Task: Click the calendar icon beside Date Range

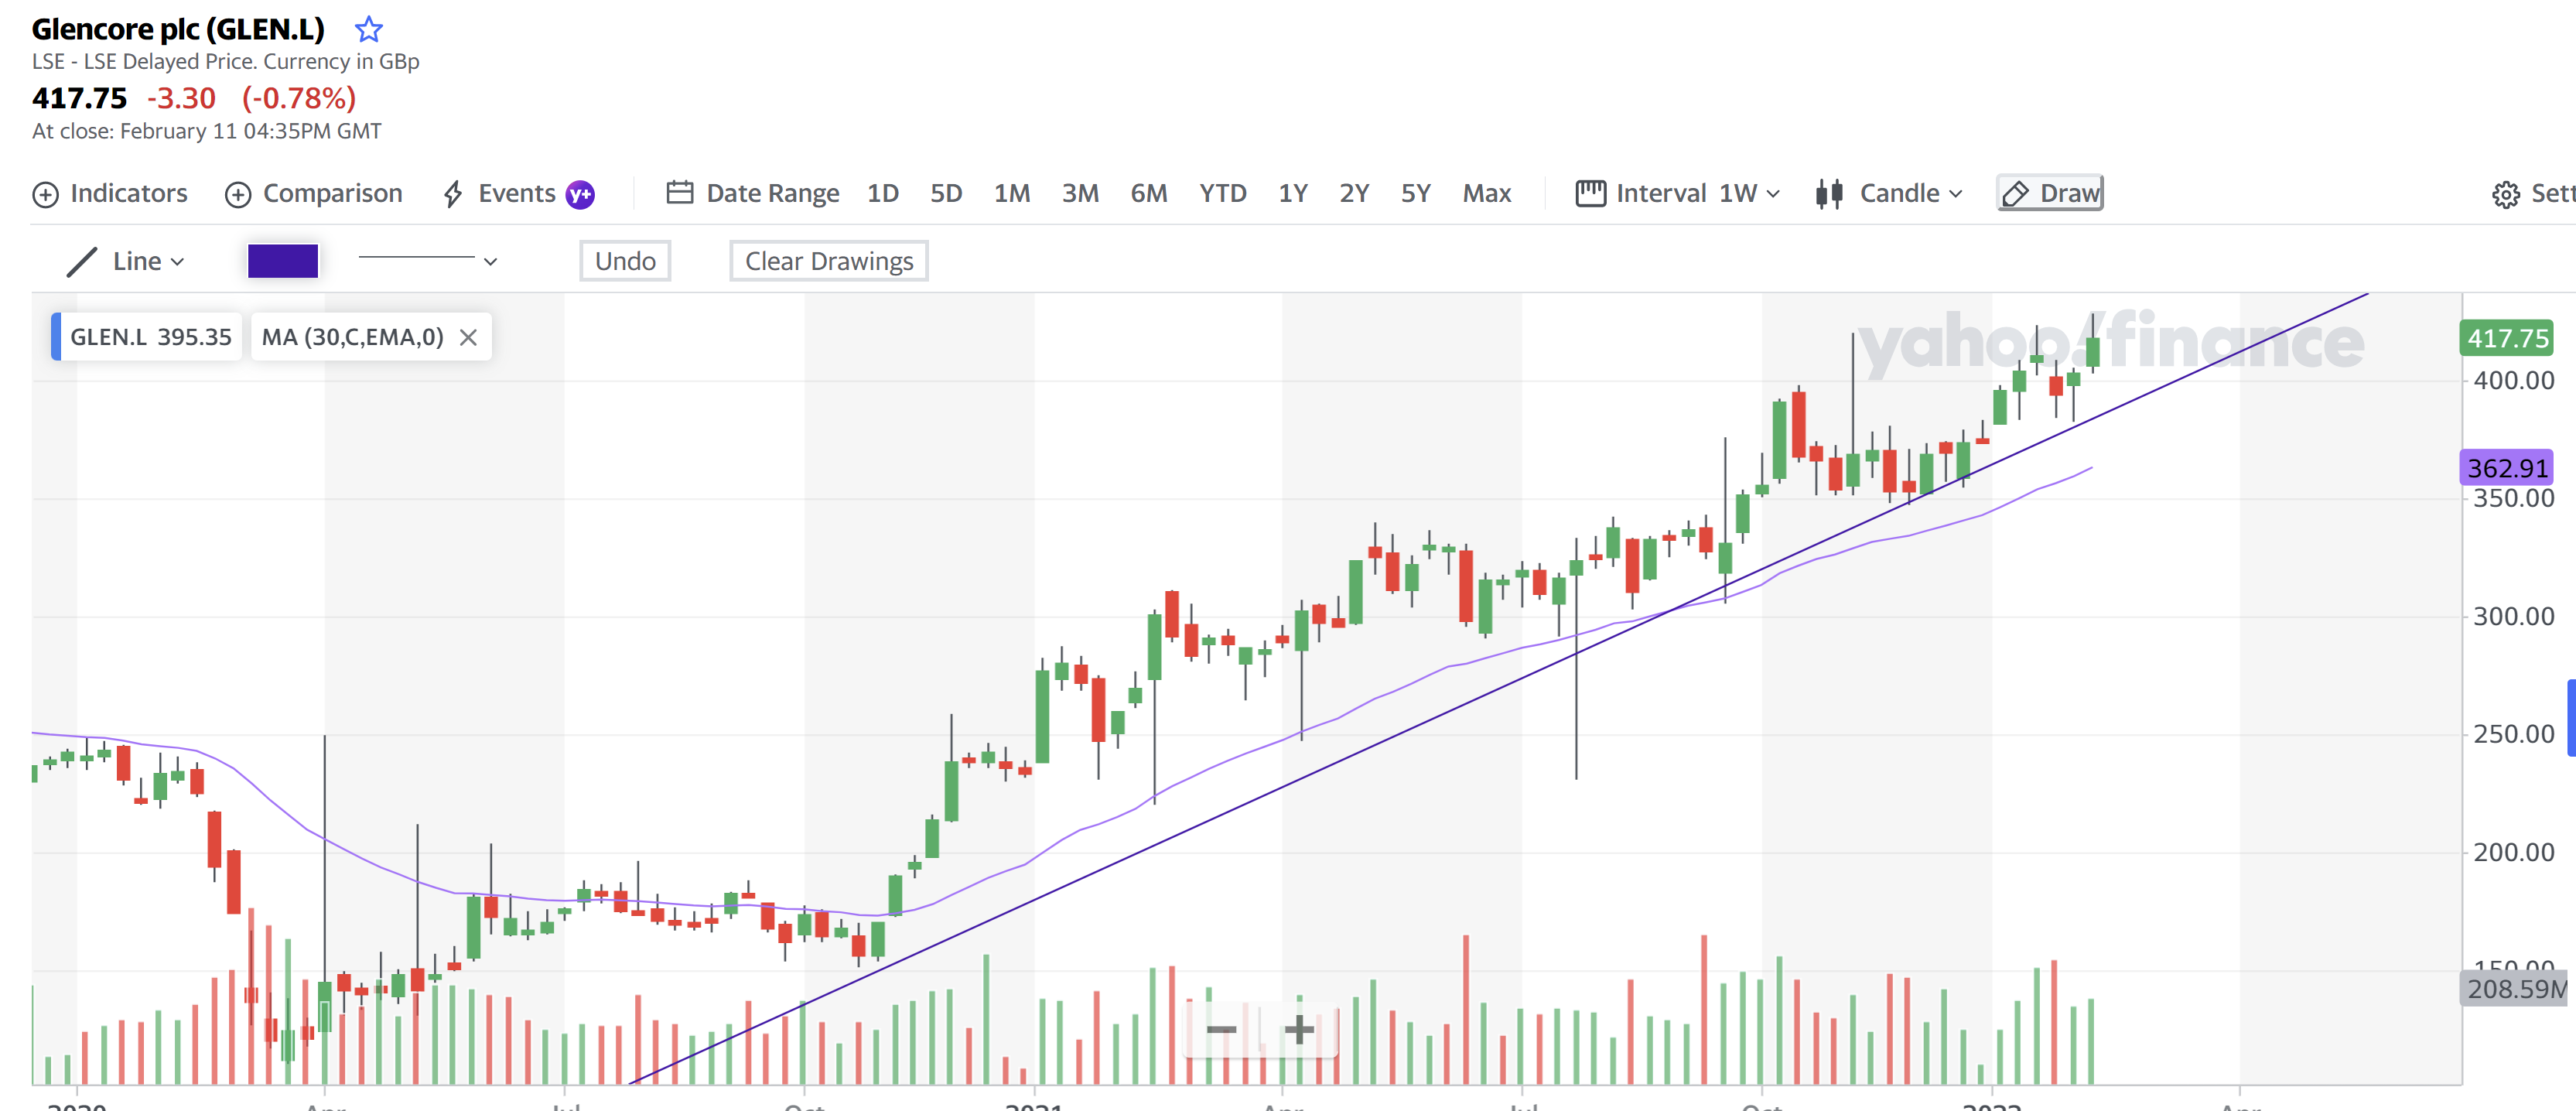Action: (680, 192)
